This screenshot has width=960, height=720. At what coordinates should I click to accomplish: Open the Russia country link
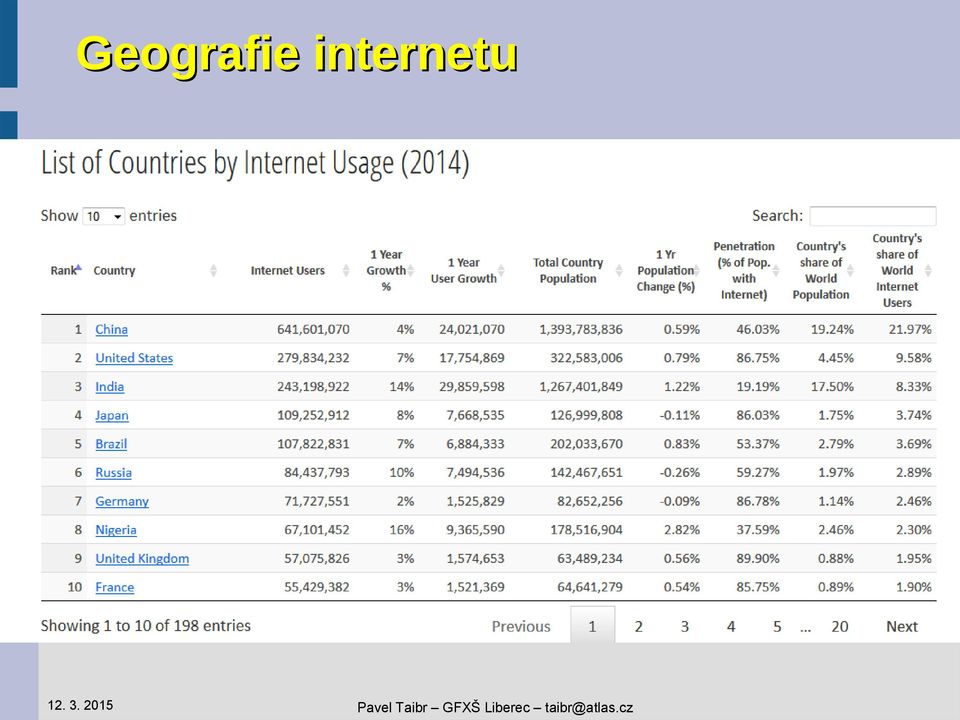(x=113, y=473)
